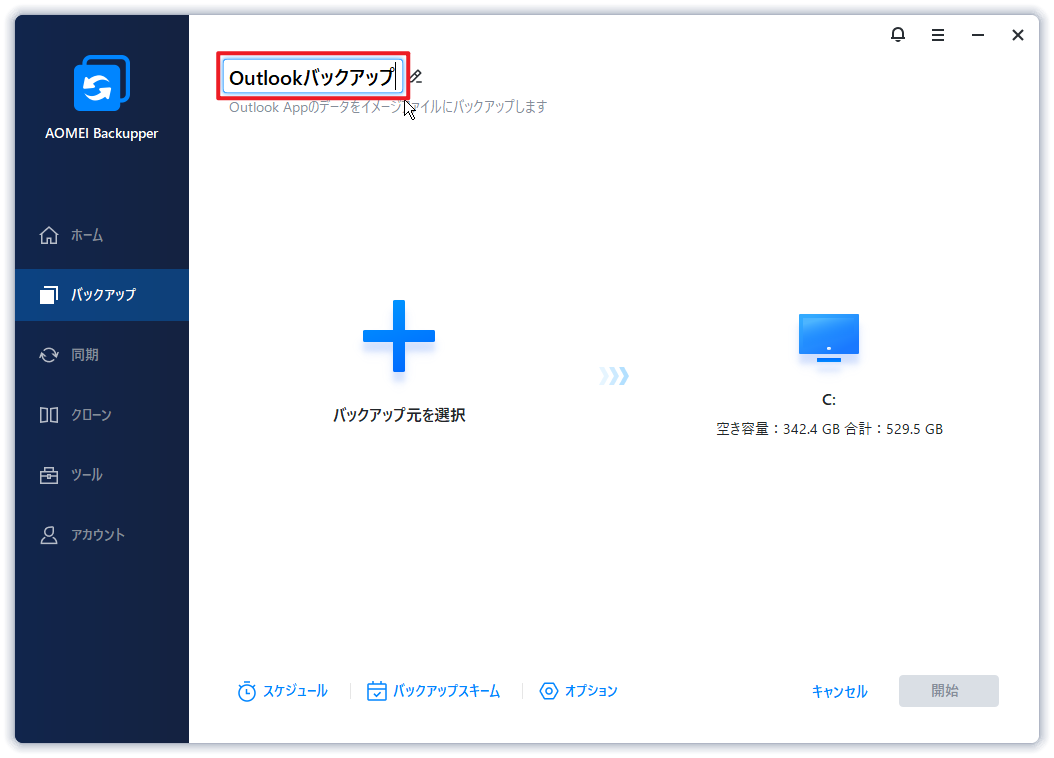Screen dimensions: 1054x758
Task: Click the pencil edit icon beside task name
Action: pos(415,77)
